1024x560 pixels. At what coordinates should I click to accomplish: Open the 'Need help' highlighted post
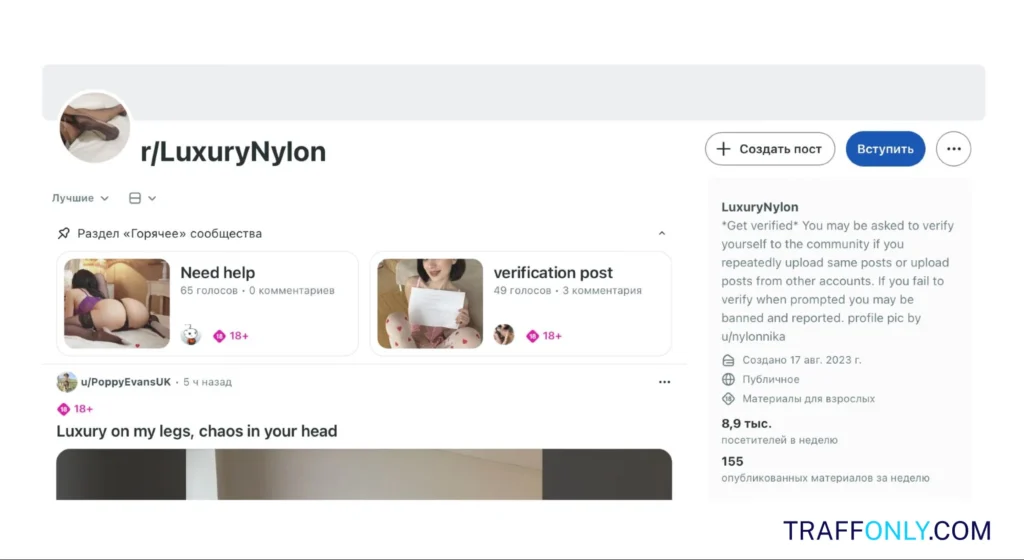click(x=217, y=273)
